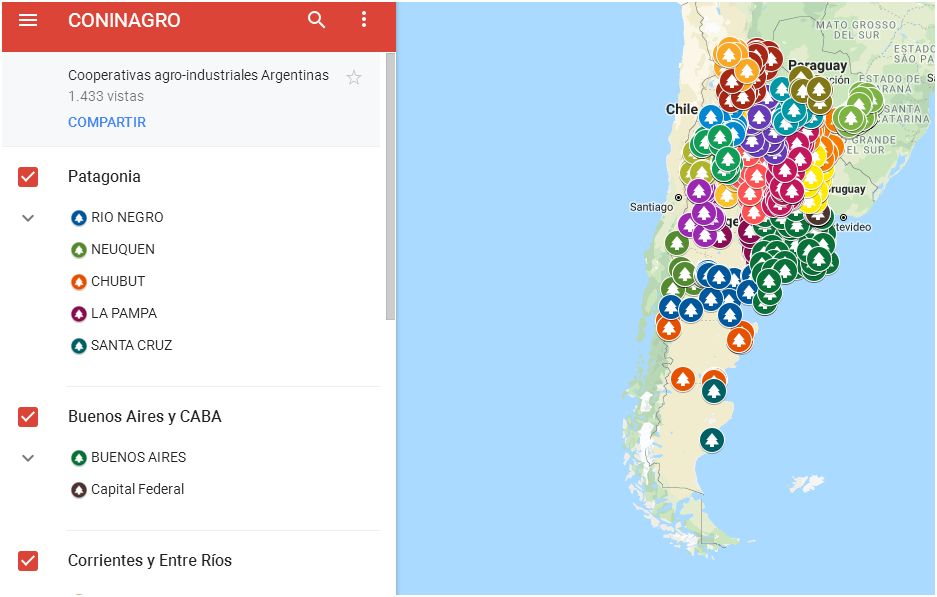Screen dimensions: 937x597
Task: Click the CONINAGRO header title
Action: click(124, 20)
